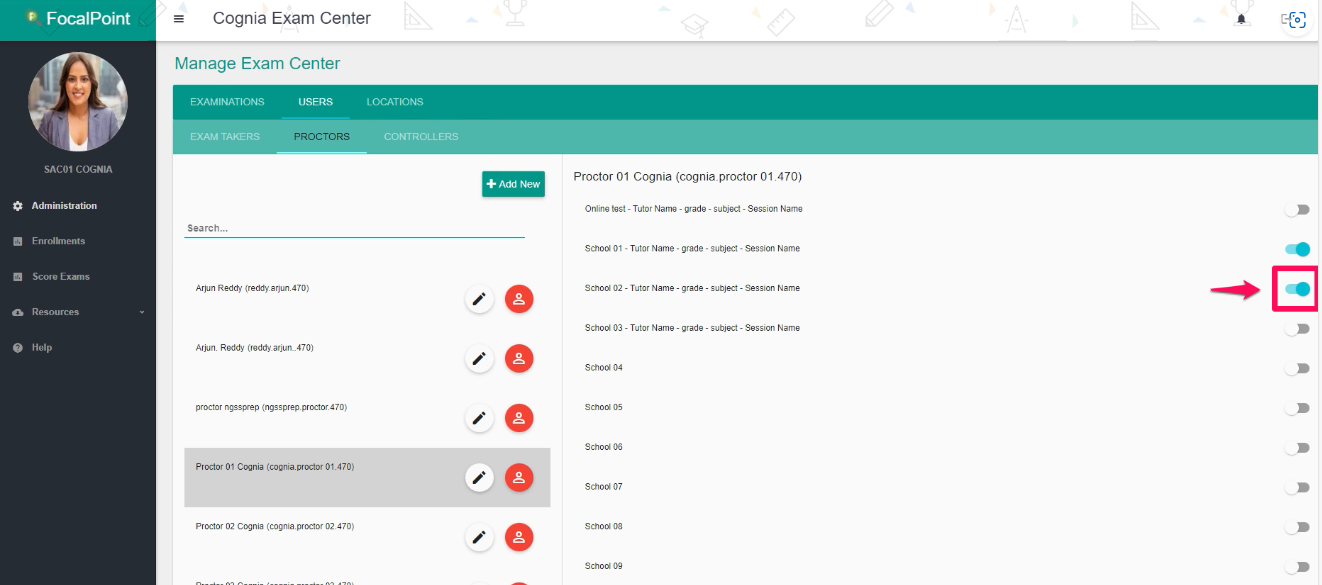Click the user profile photo
This screenshot has width=1322, height=585.
pyautogui.click(x=78, y=102)
